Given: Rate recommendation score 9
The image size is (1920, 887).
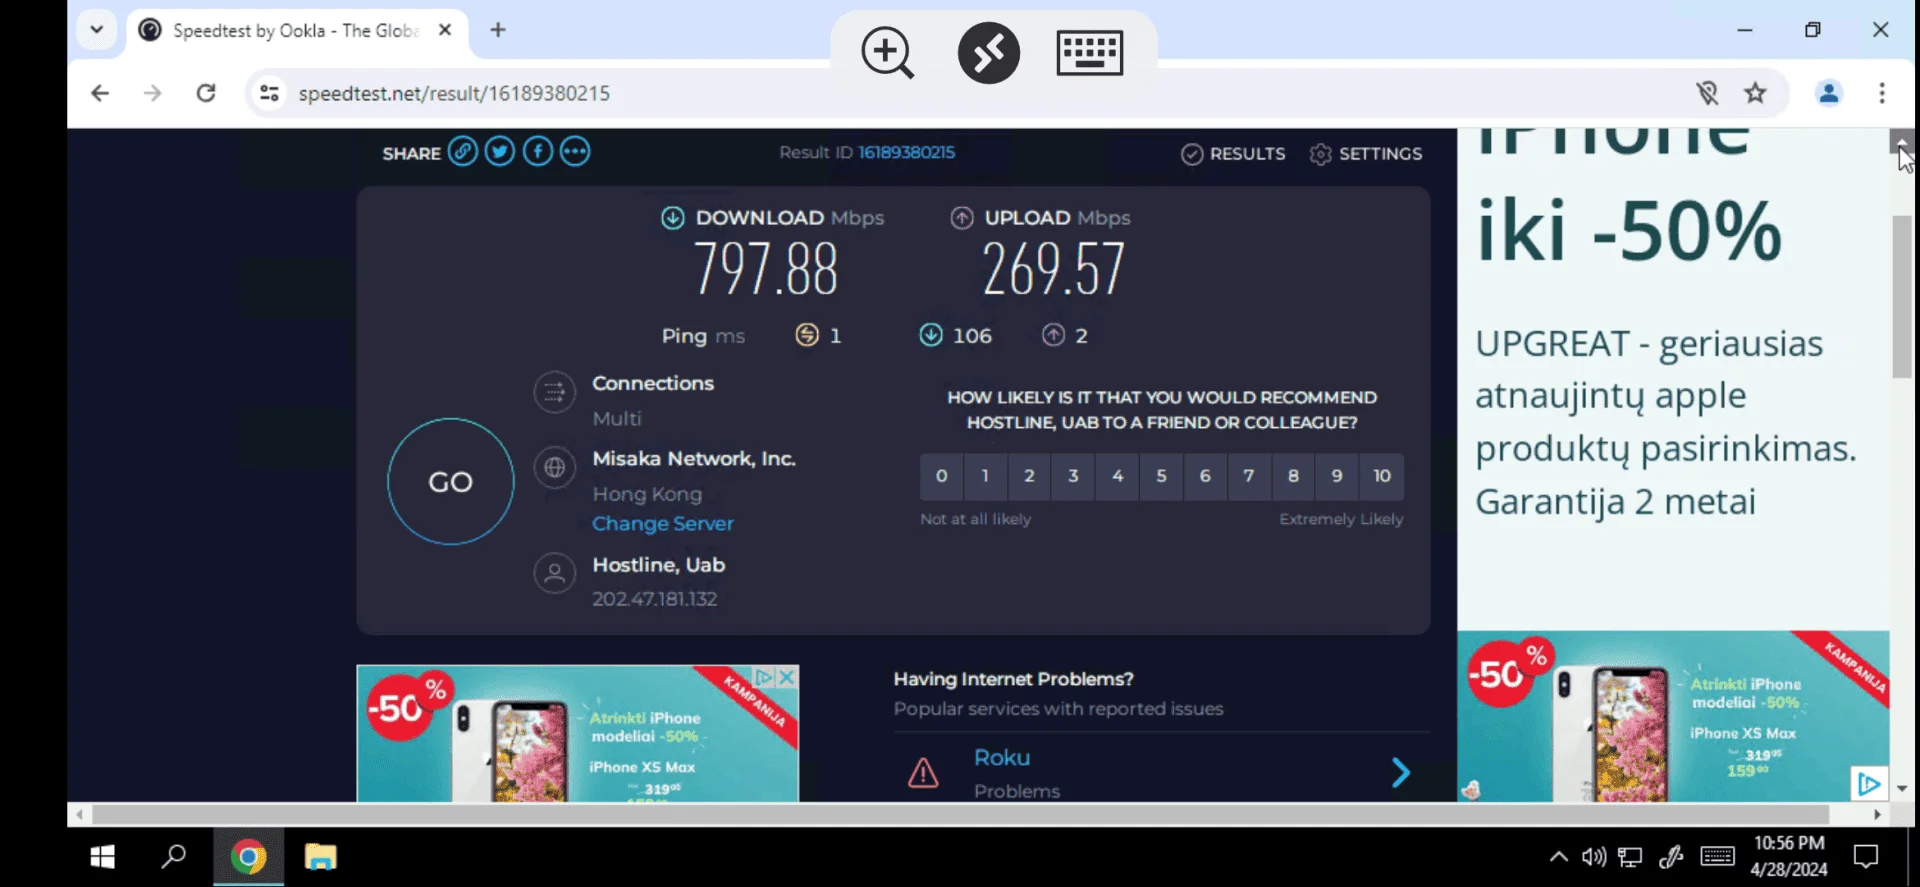Looking at the screenshot, I should [x=1337, y=476].
